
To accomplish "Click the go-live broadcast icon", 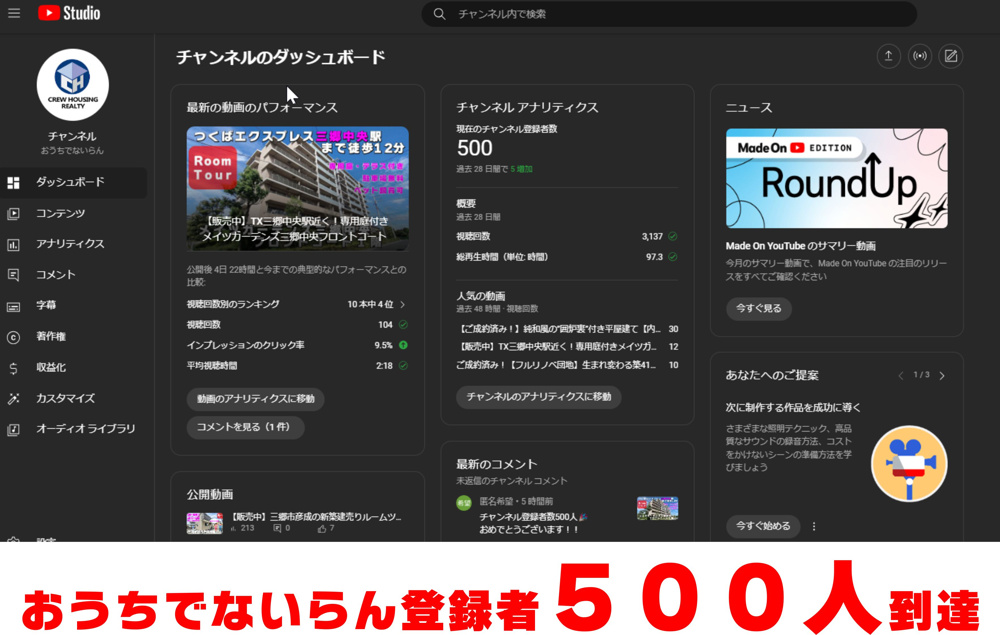I will tap(920, 56).
